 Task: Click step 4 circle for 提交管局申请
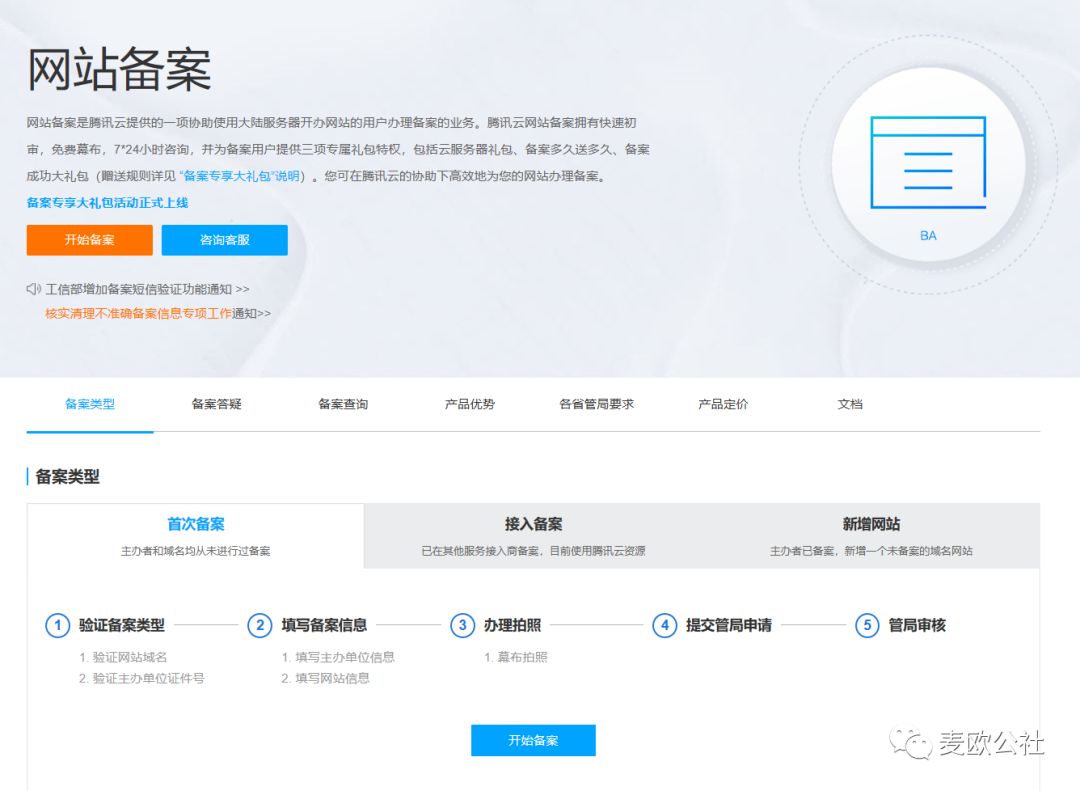pos(664,625)
